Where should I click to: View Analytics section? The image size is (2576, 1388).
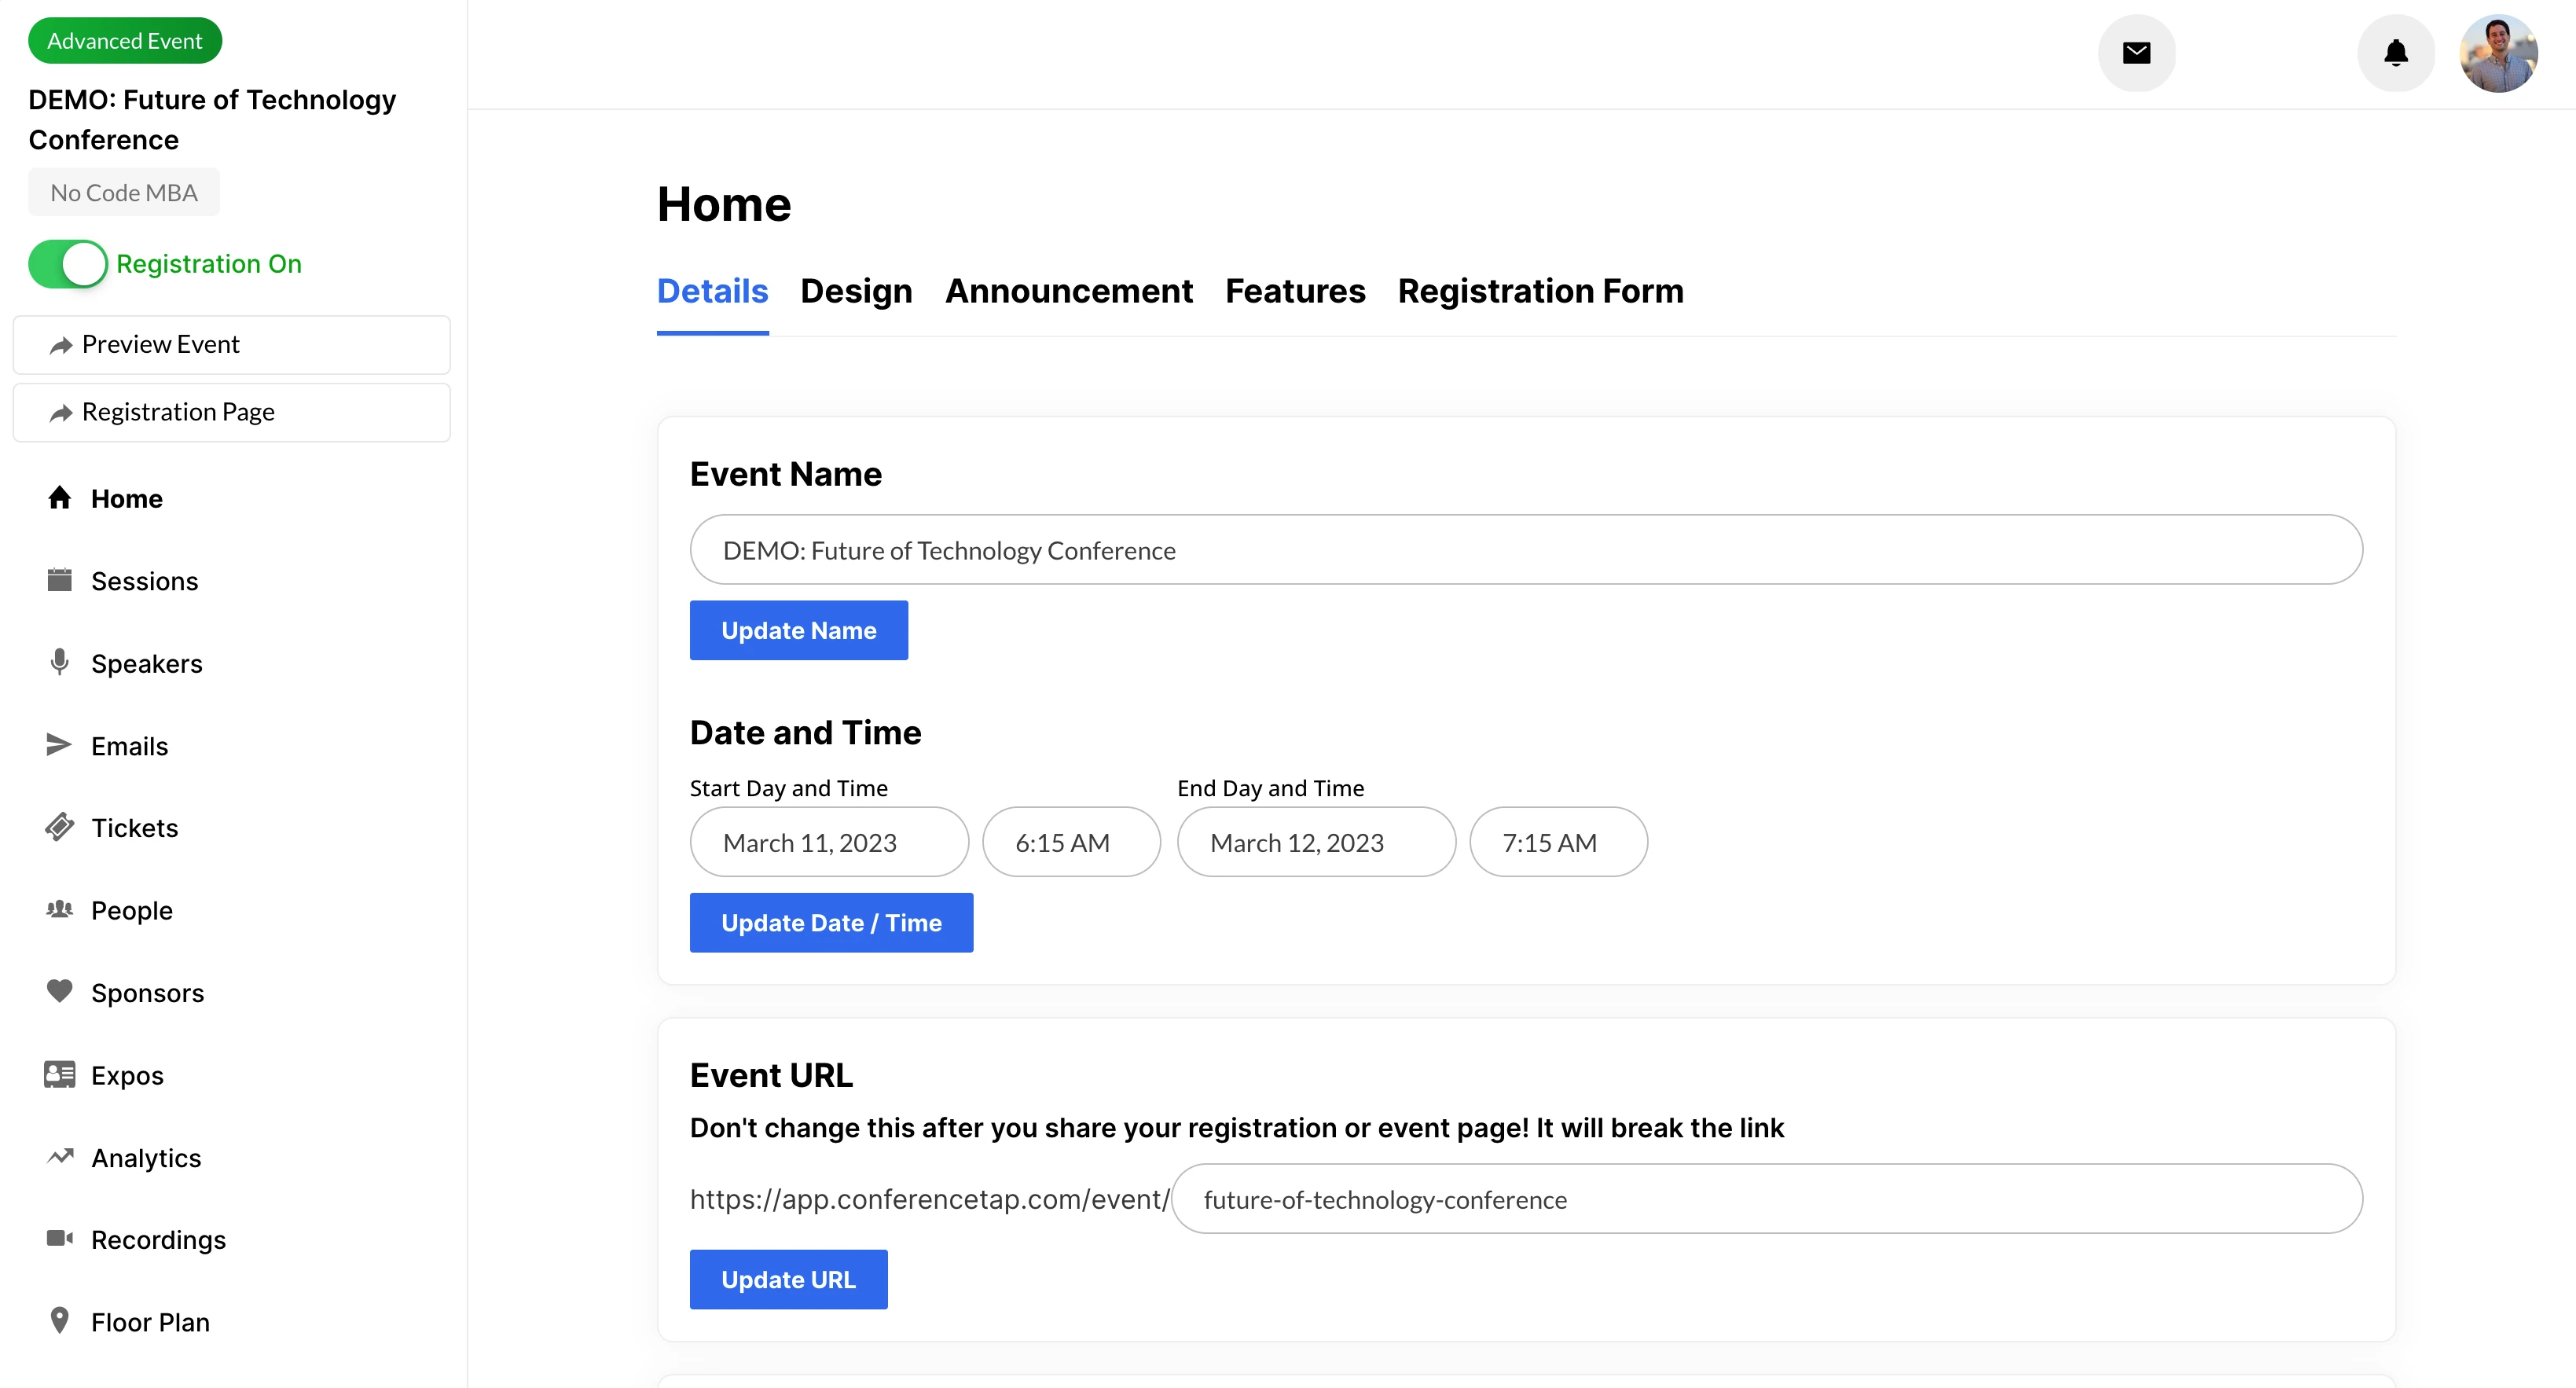(x=146, y=1158)
